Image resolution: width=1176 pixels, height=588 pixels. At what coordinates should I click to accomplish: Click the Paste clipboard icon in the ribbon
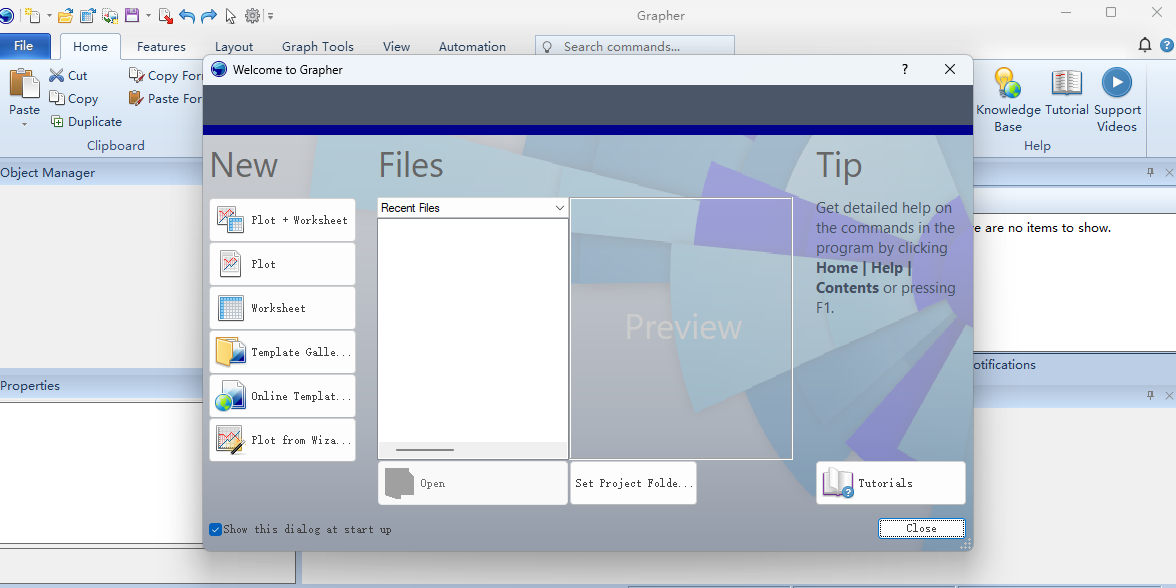pyautogui.click(x=25, y=82)
